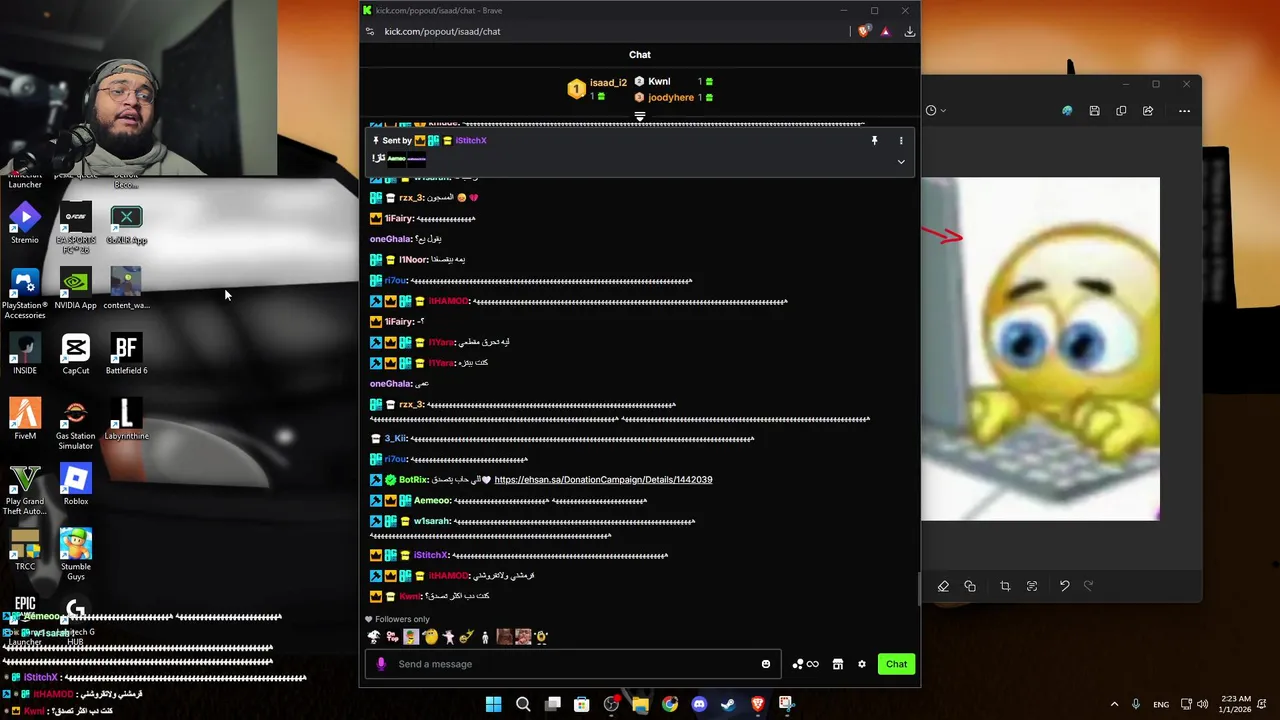
Task: Click the emoji laptop image in Snipping Tool
Action: [1041, 349]
